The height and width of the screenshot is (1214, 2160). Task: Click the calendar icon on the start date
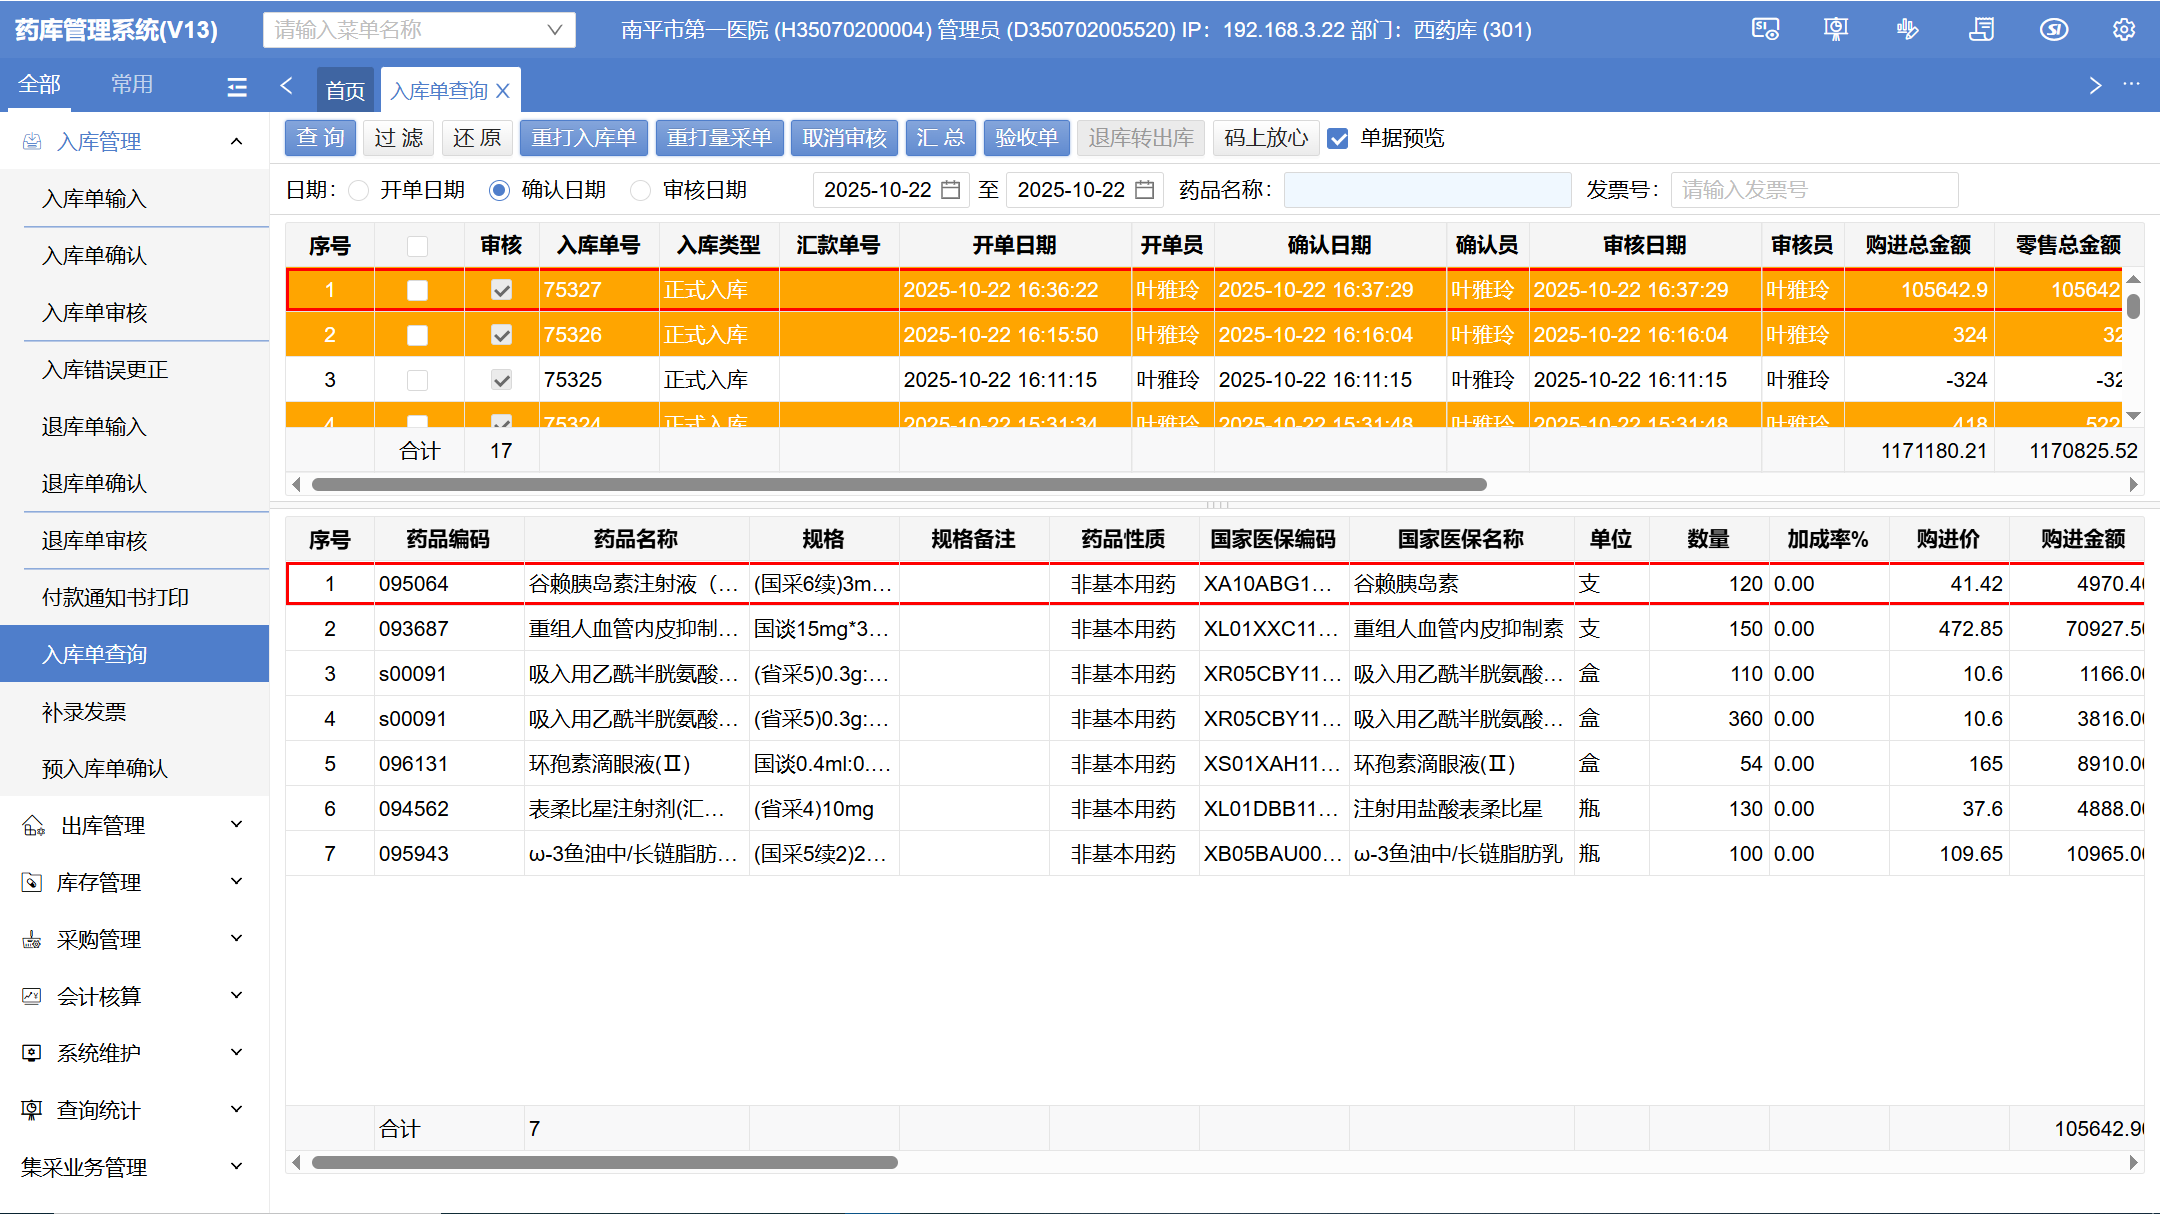[x=950, y=190]
